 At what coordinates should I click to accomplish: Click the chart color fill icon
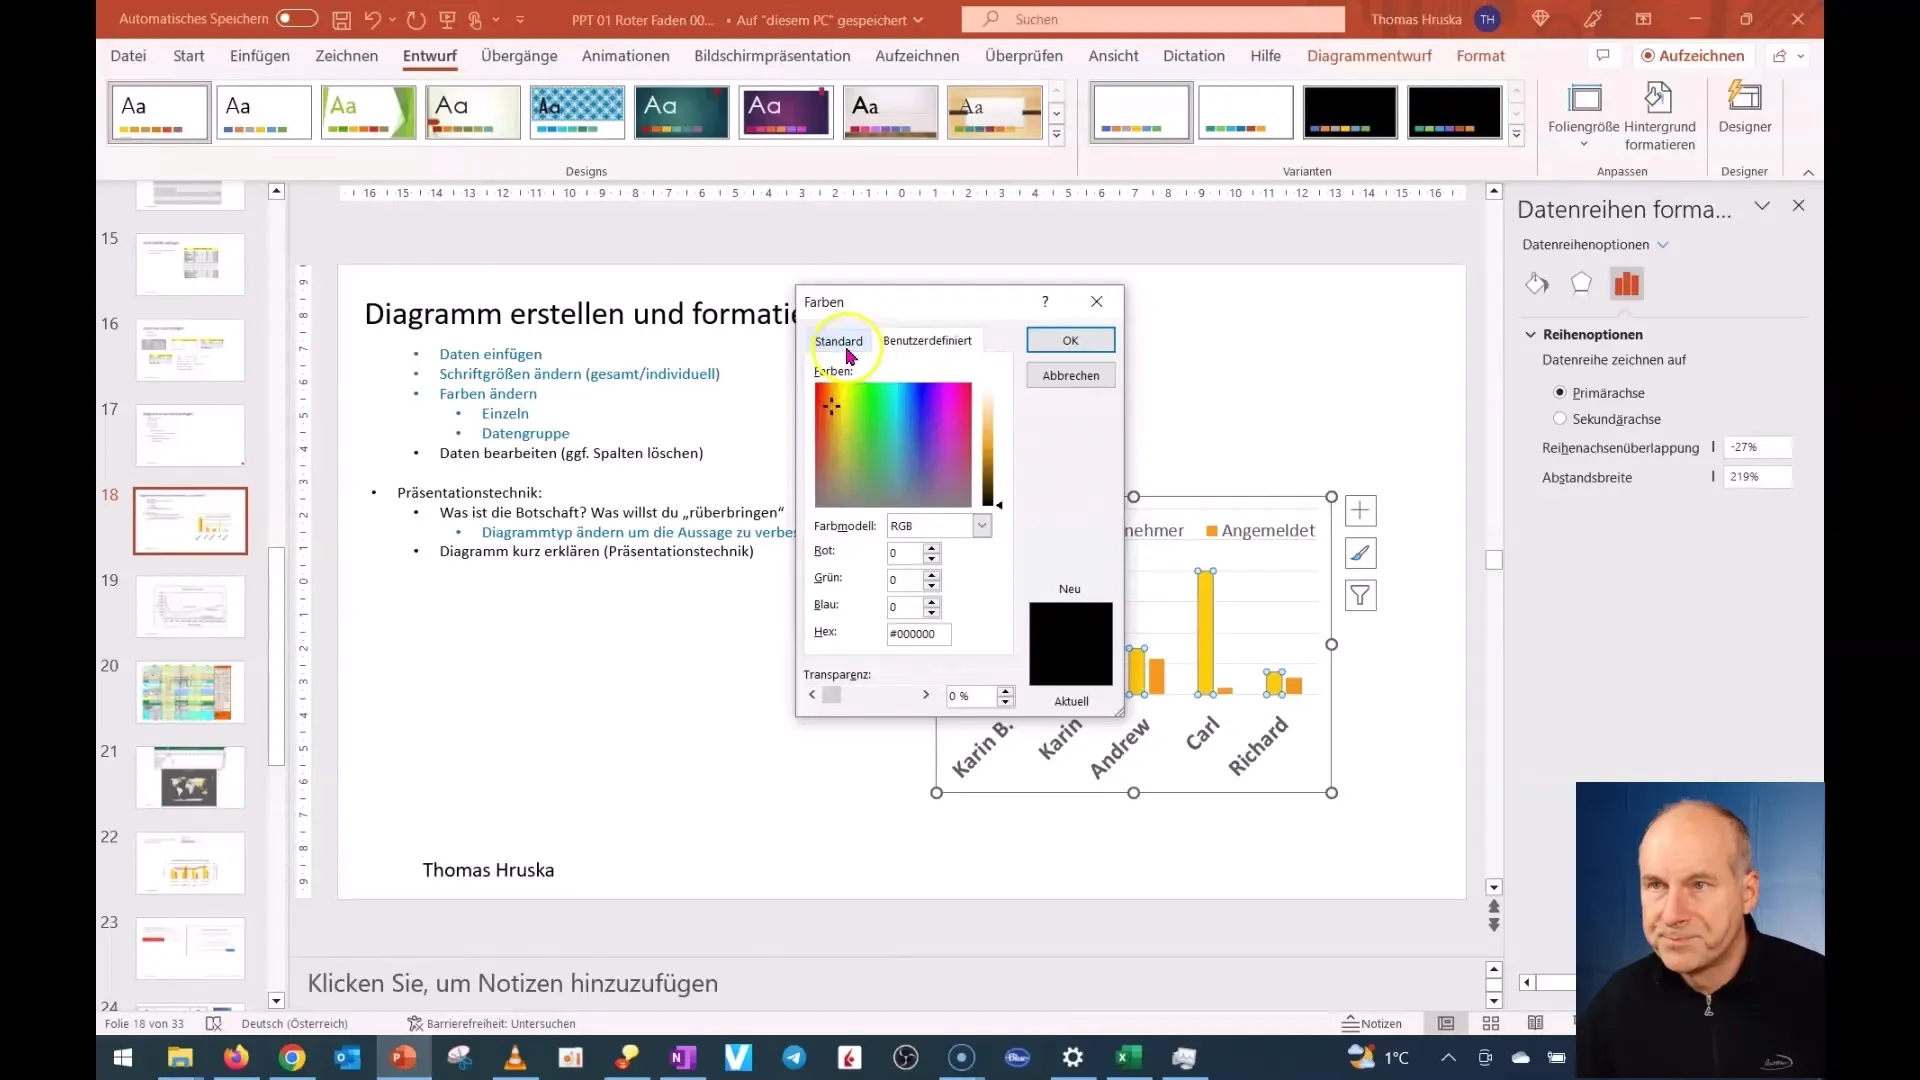tap(1538, 284)
